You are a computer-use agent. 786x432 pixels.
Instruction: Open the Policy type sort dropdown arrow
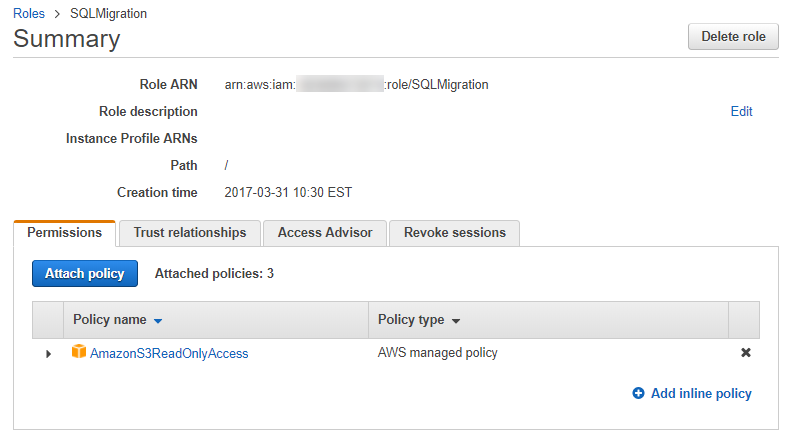point(456,321)
